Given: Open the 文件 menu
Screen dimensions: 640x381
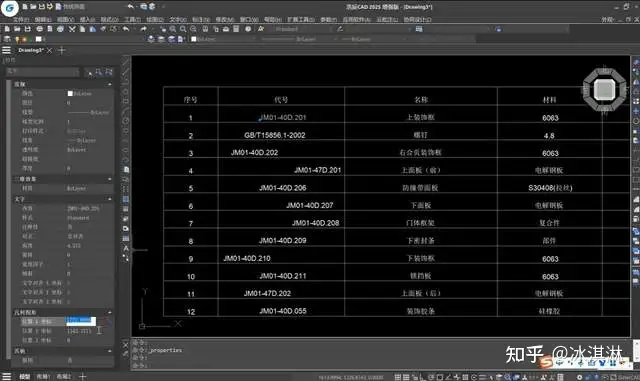Looking at the screenshot, I should point(21,19).
